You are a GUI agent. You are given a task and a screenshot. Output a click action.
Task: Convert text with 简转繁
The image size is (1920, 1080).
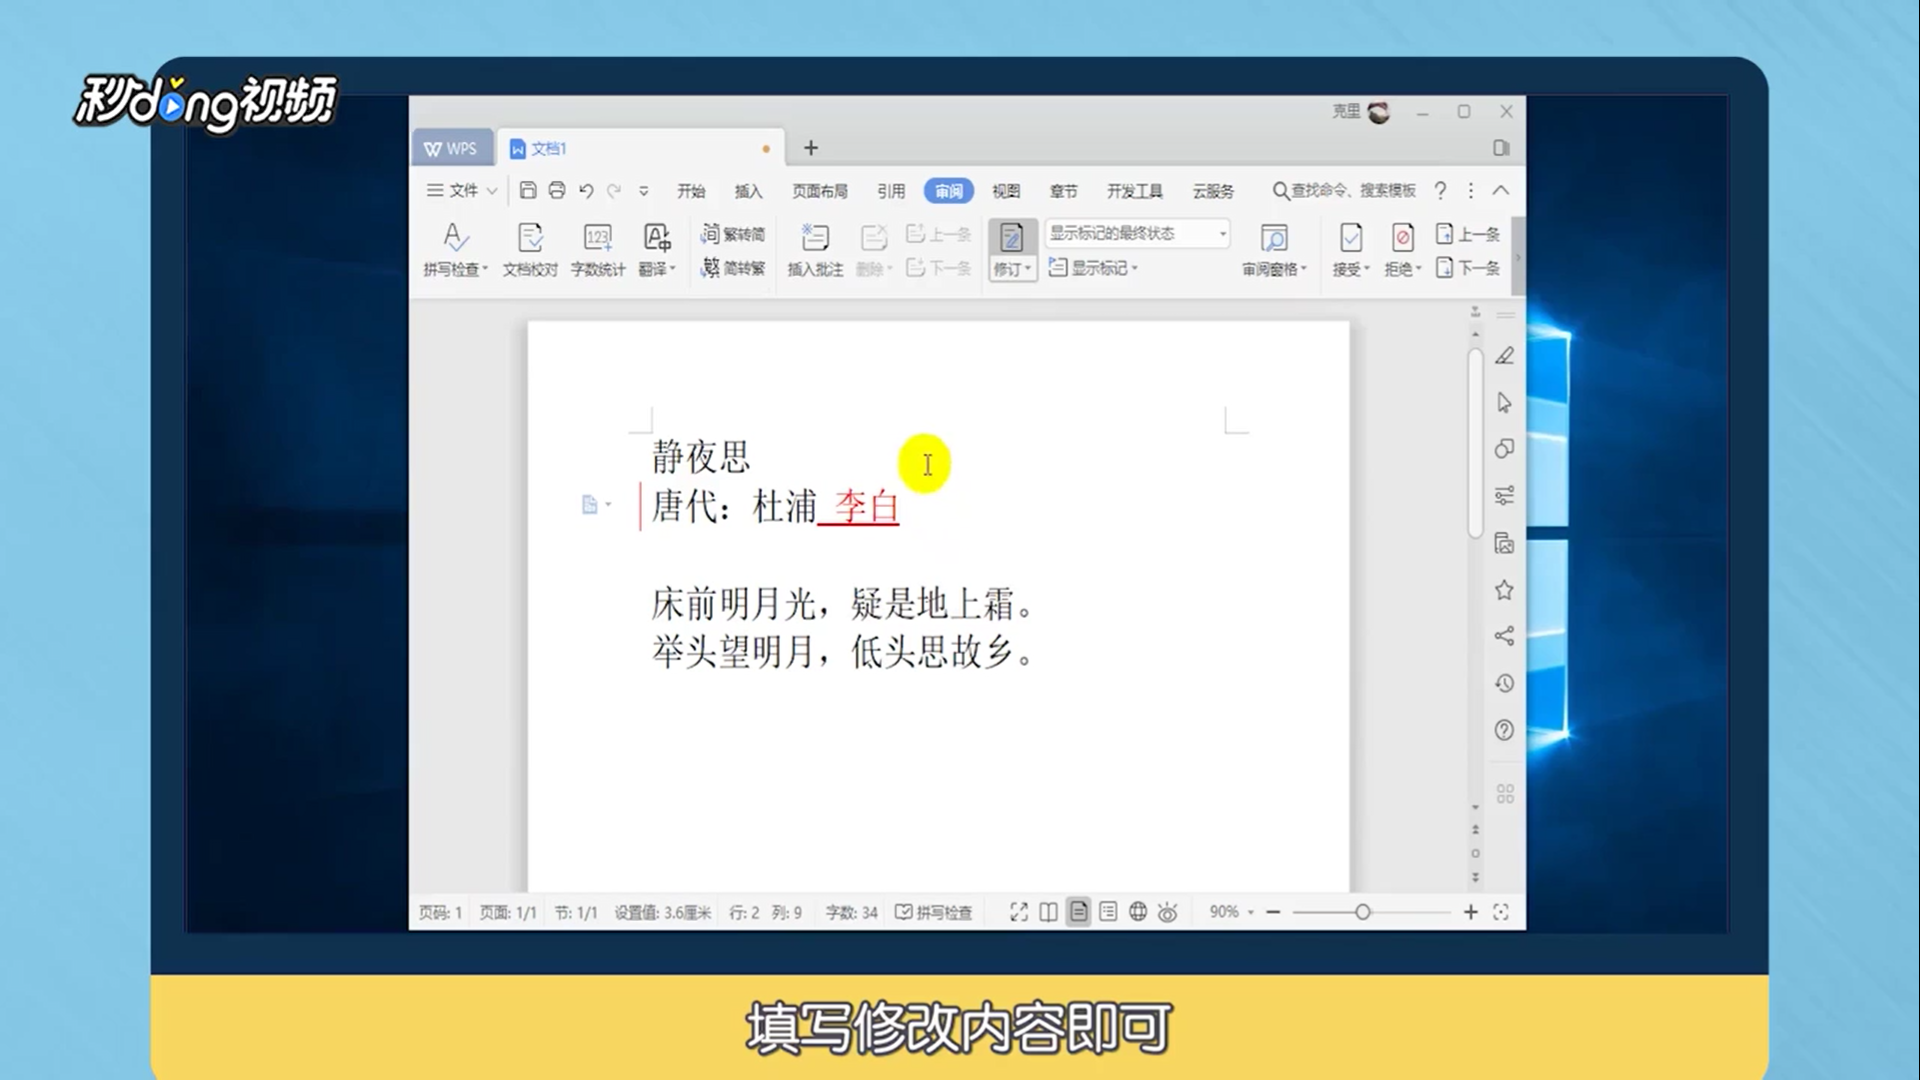tap(733, 267)
